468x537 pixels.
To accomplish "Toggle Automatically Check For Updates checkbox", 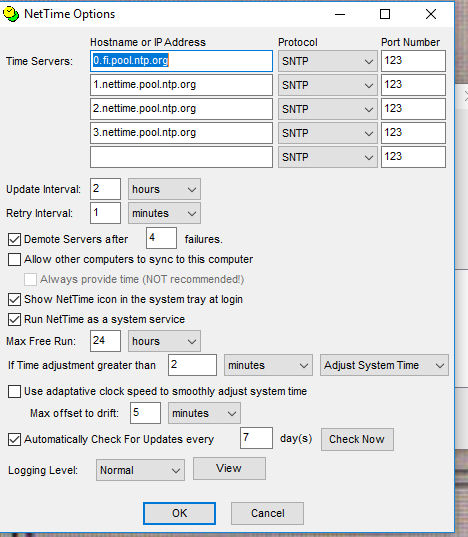I will pos(14,439).
